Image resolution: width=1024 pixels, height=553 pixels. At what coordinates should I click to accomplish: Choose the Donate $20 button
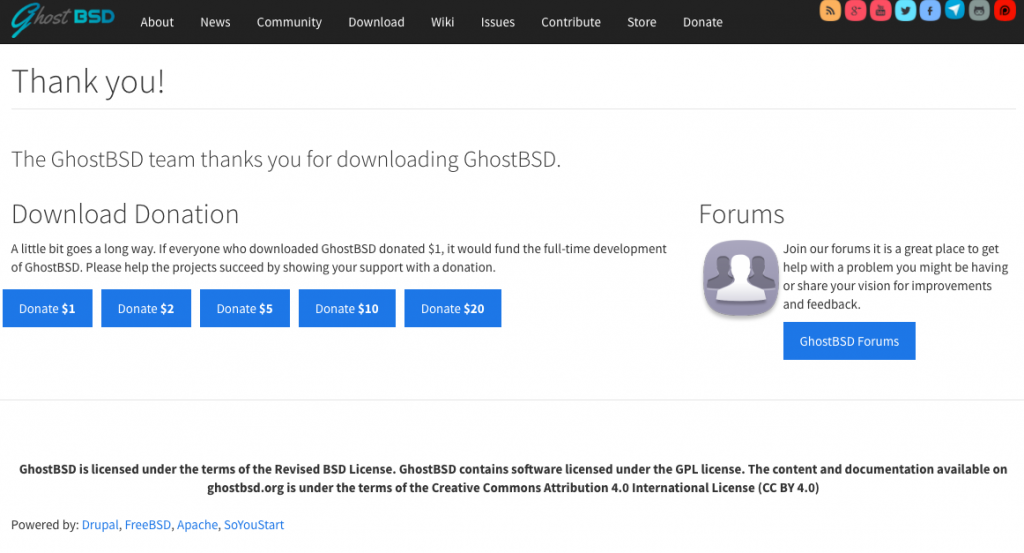(453, 308)
